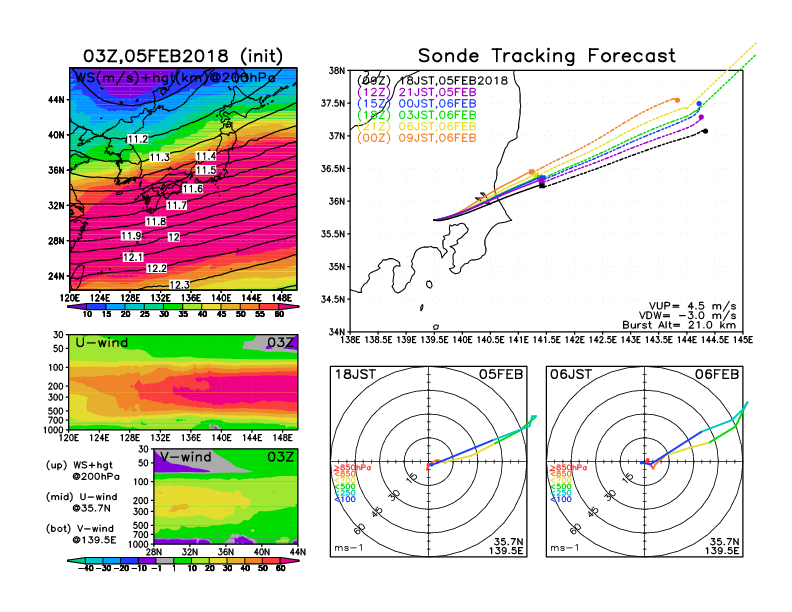Image resolution: width=792 pixels, height=612 pixels.
Task: Select the green '(18Z) 03JST,06FEB' legend entry
Action: [x=416, y=115]
